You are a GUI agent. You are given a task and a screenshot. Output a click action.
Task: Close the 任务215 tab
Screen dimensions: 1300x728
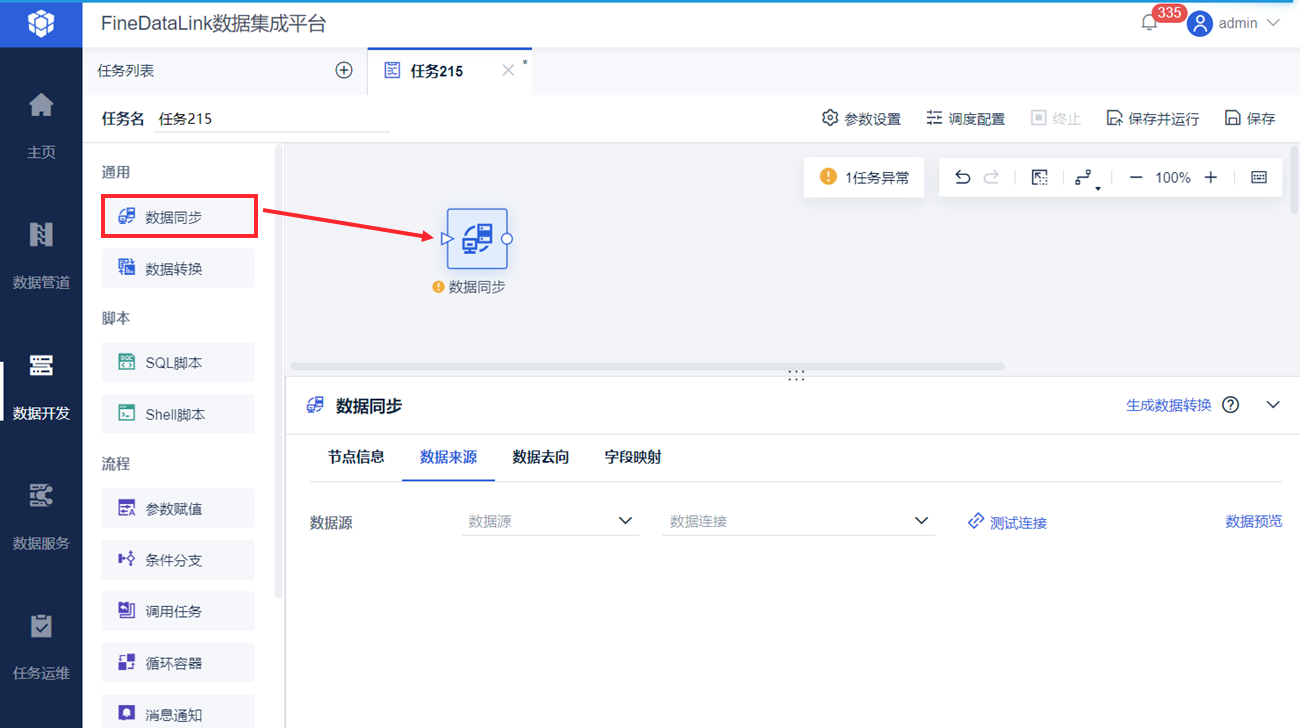[x=508, y=70]
